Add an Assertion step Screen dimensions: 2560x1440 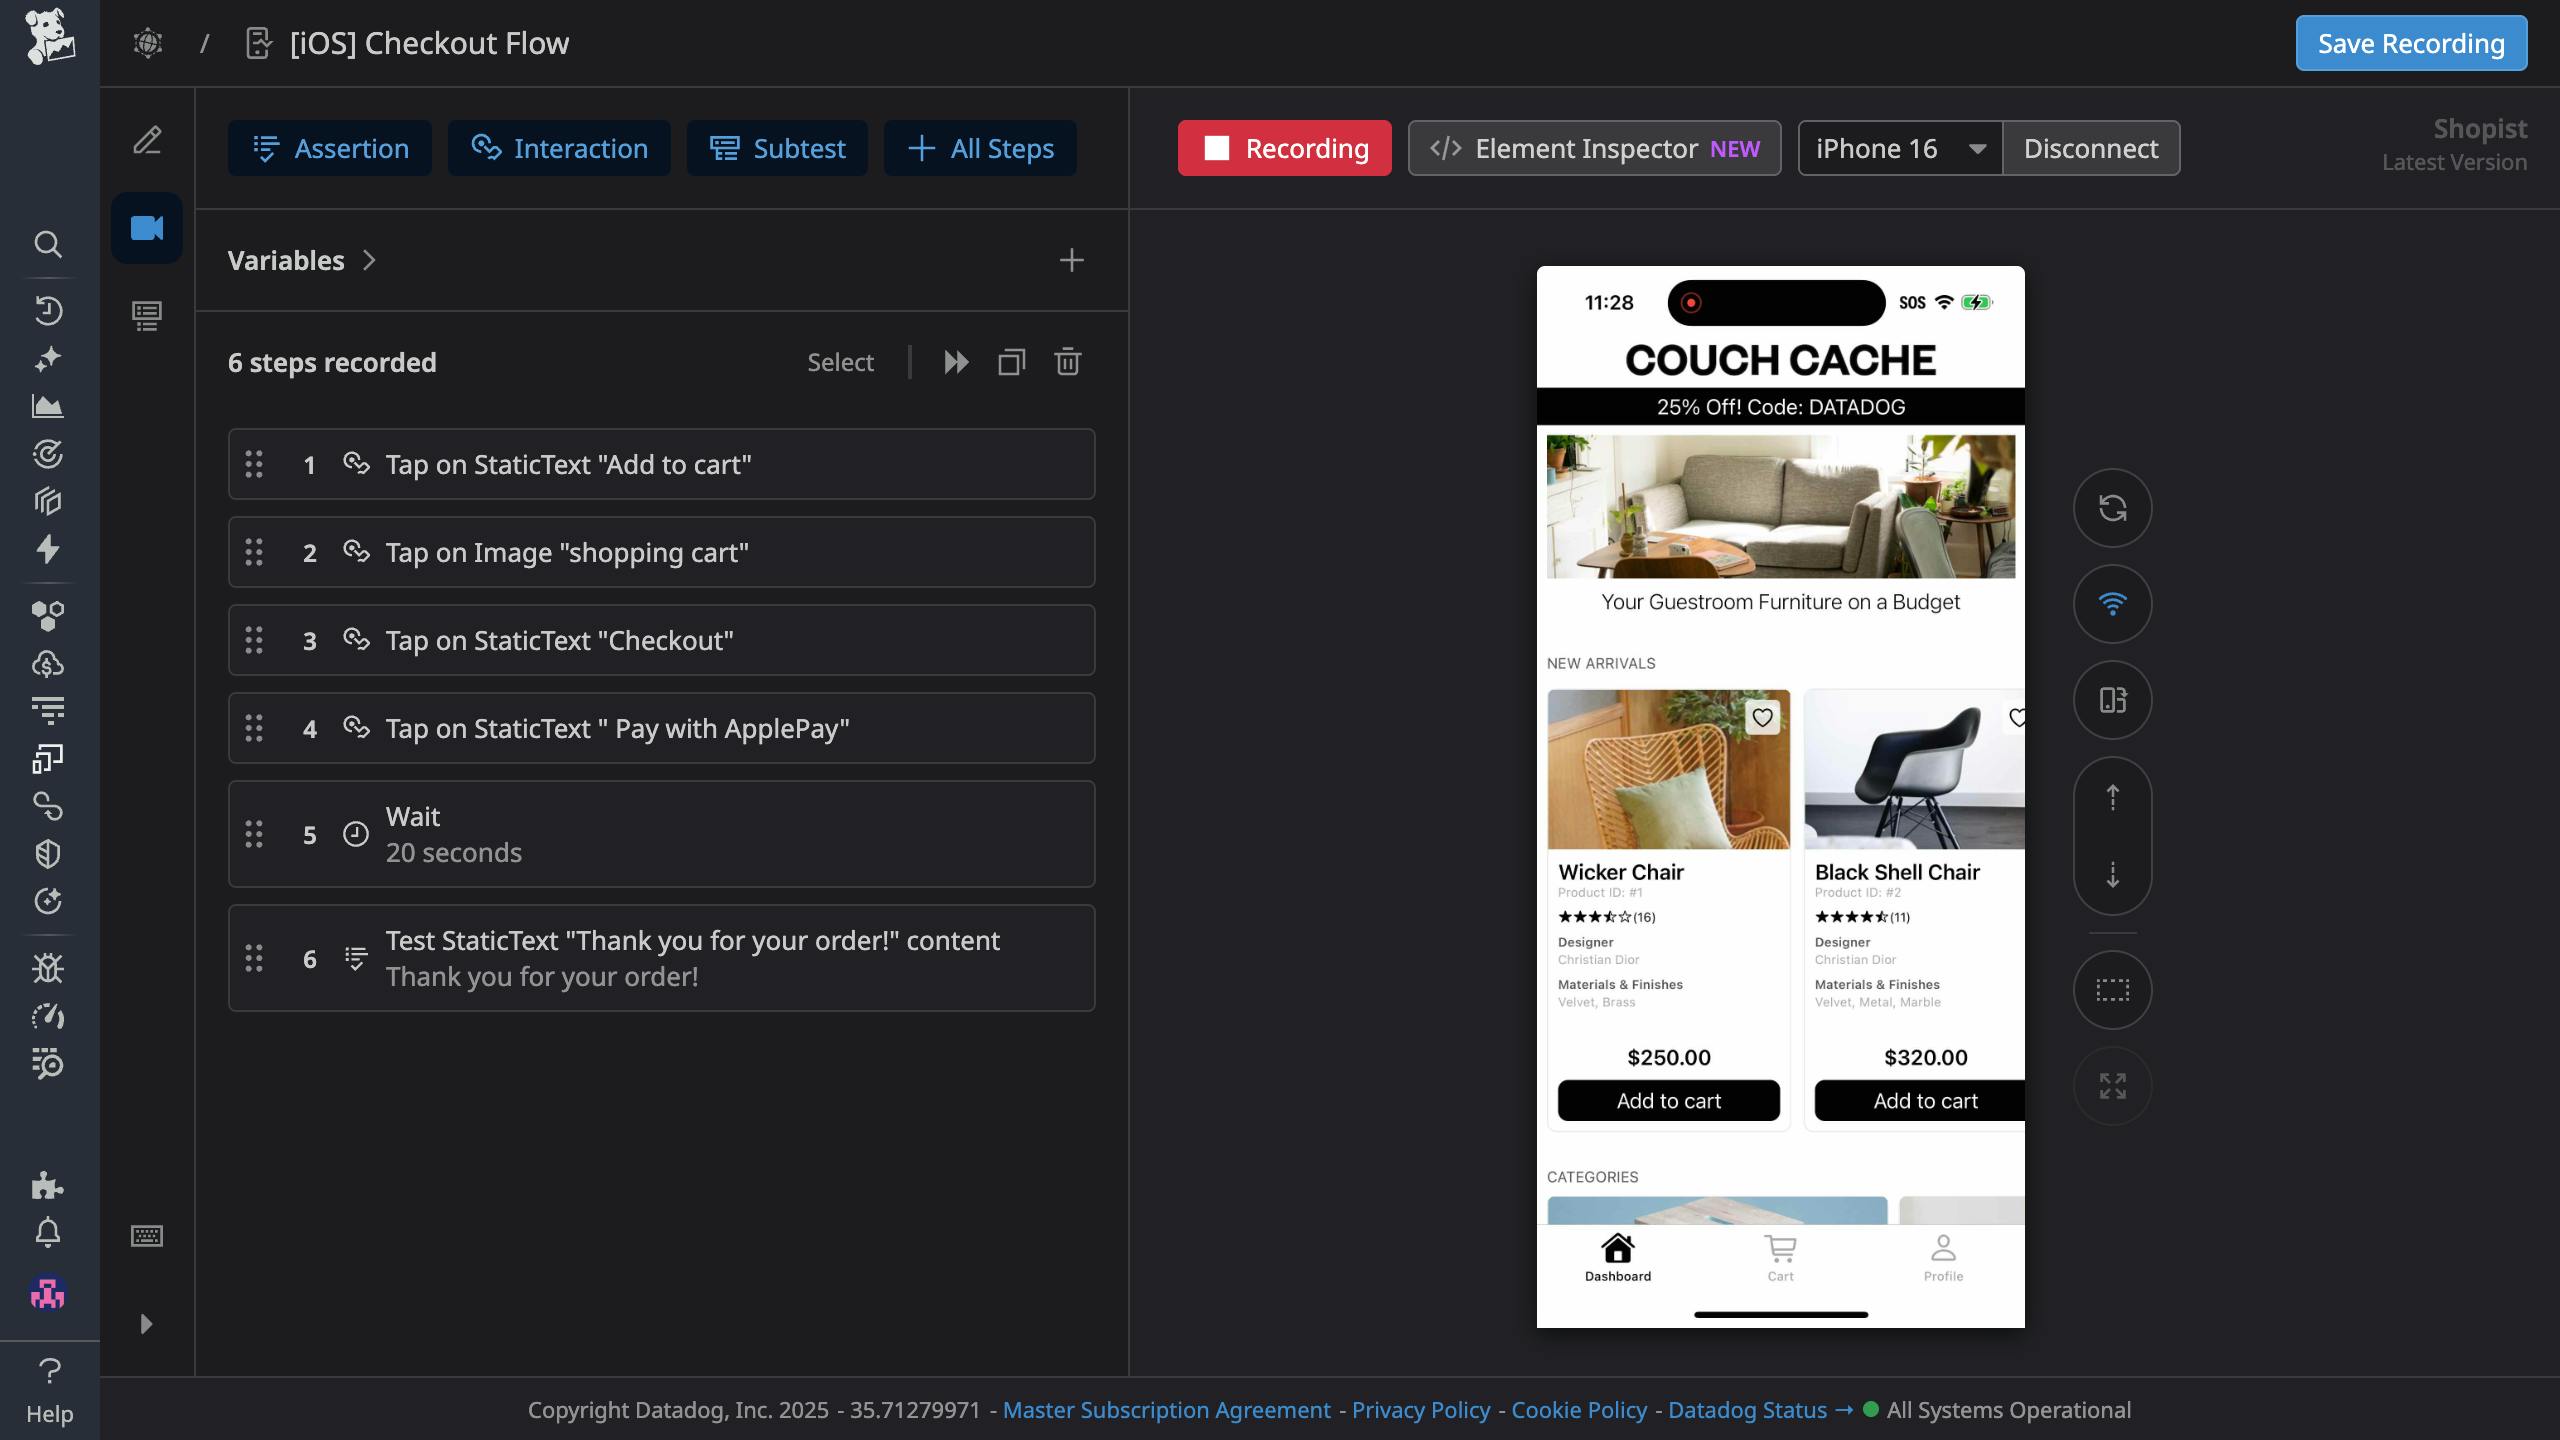(329, 148)
